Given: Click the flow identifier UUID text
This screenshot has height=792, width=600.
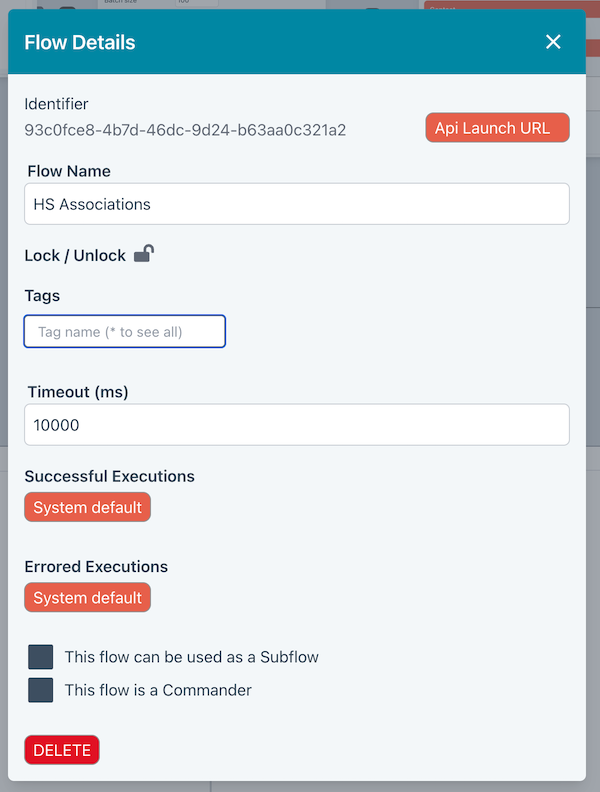Looking at the screenshot, I should pyautogui.click(x=185, y=130).
